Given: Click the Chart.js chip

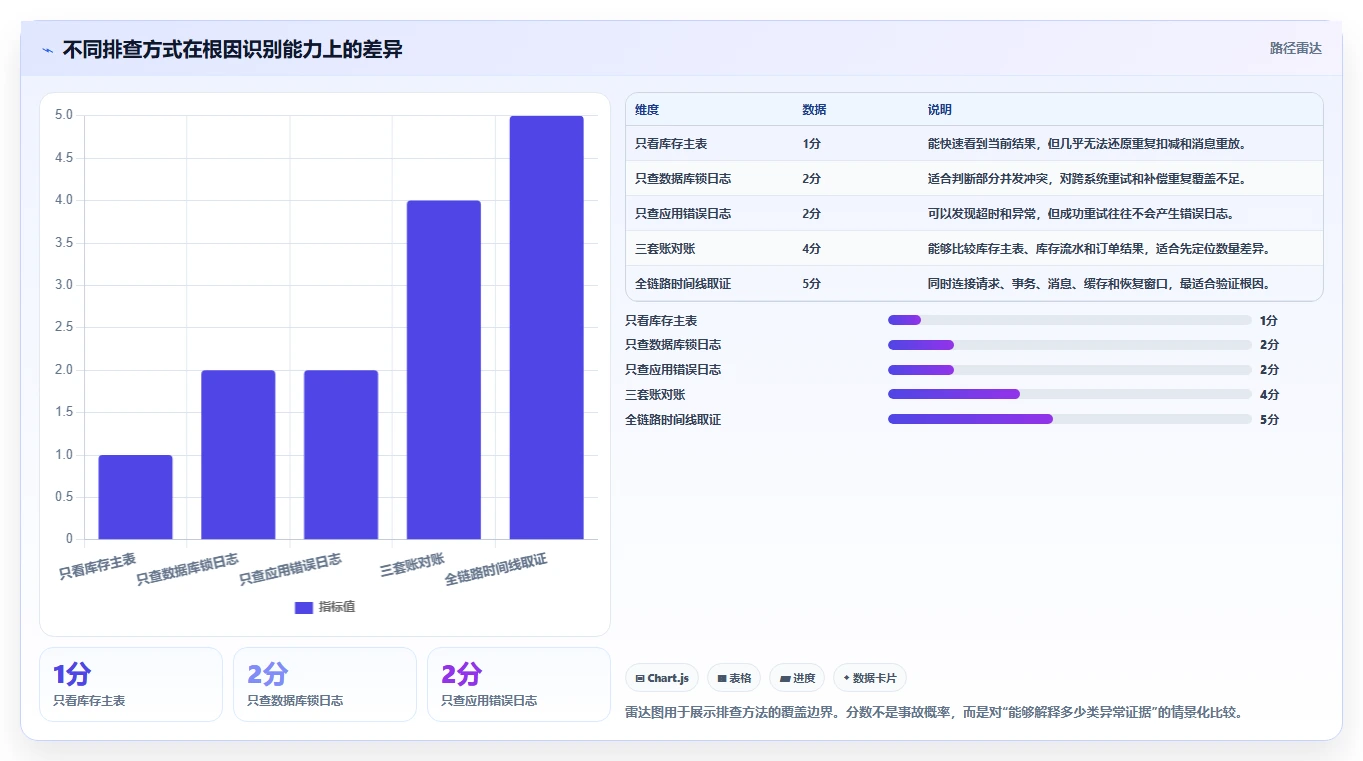Looking at the screenshot, I should 662,678.
